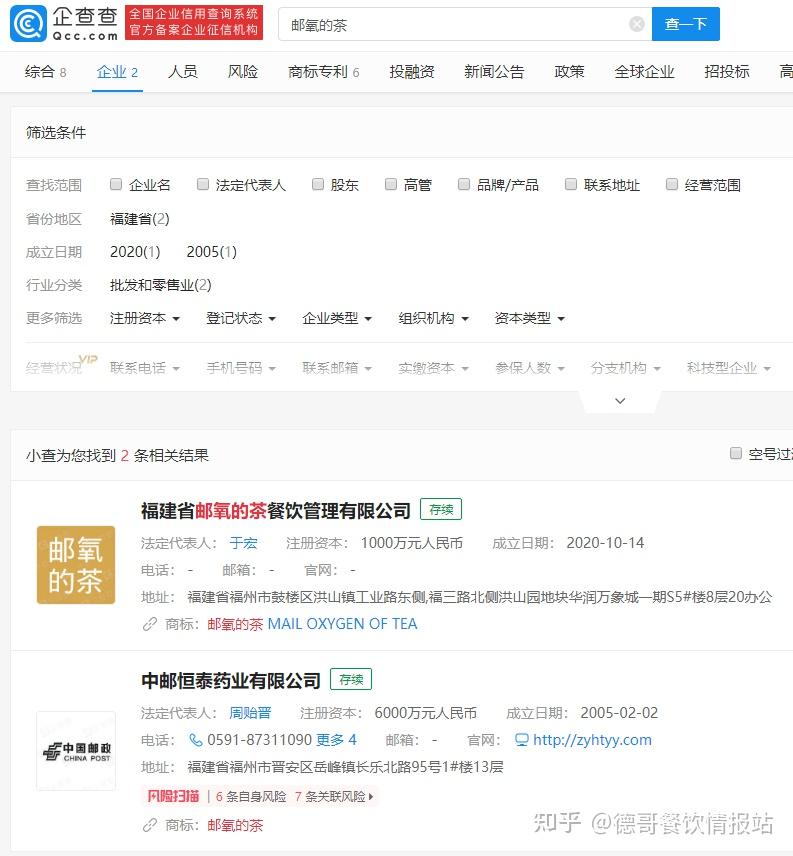
Task: Click the 存续 status tag on 中邮恒泰药业
Action: tap(351, 679)
